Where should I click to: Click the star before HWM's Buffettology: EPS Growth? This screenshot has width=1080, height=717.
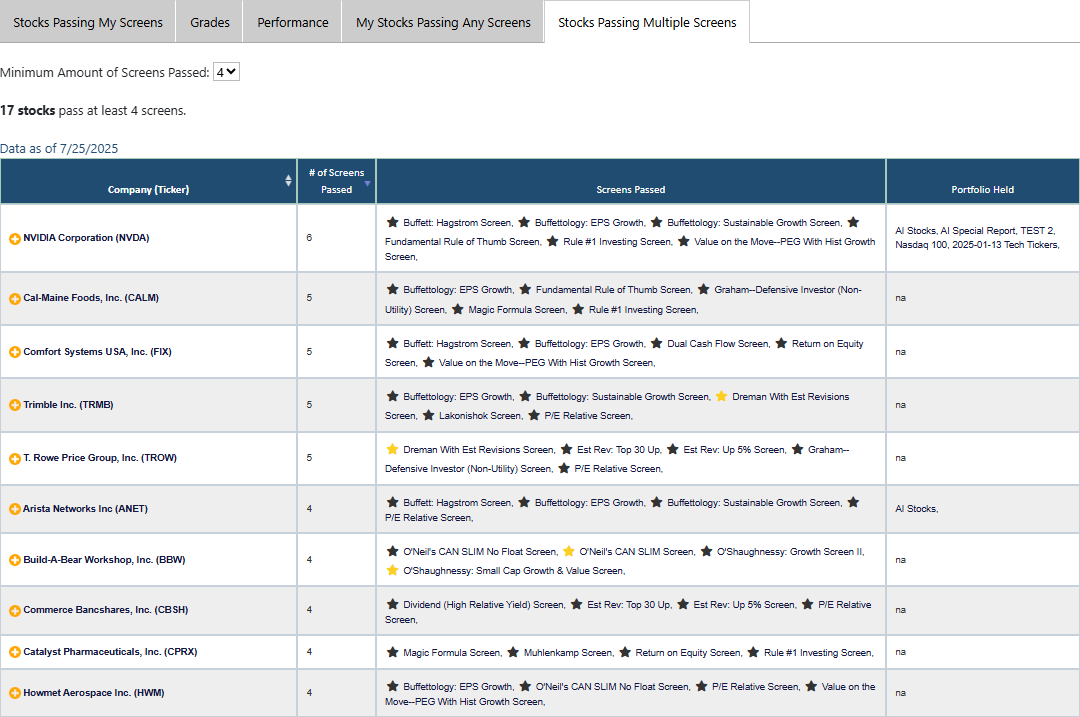tap(393, 686)
